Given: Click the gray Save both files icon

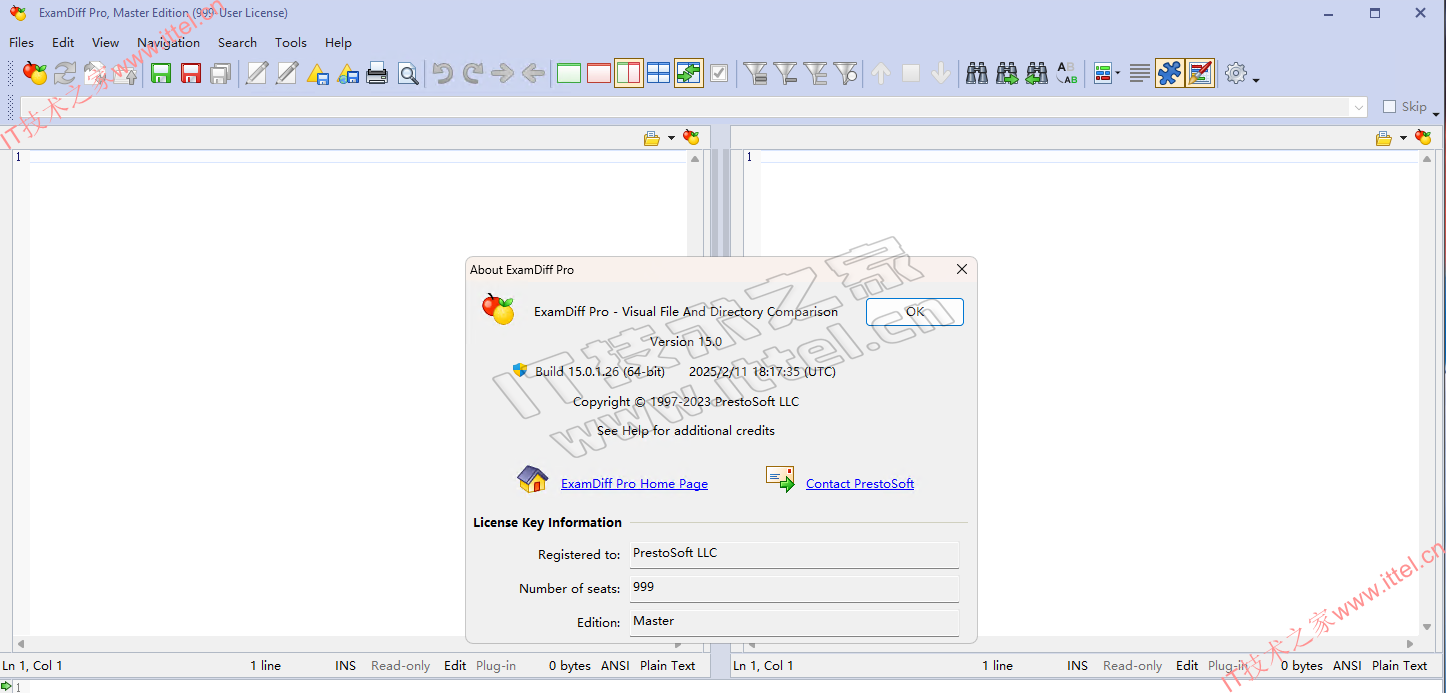Looking at the screenshot, I should [221, 73].
